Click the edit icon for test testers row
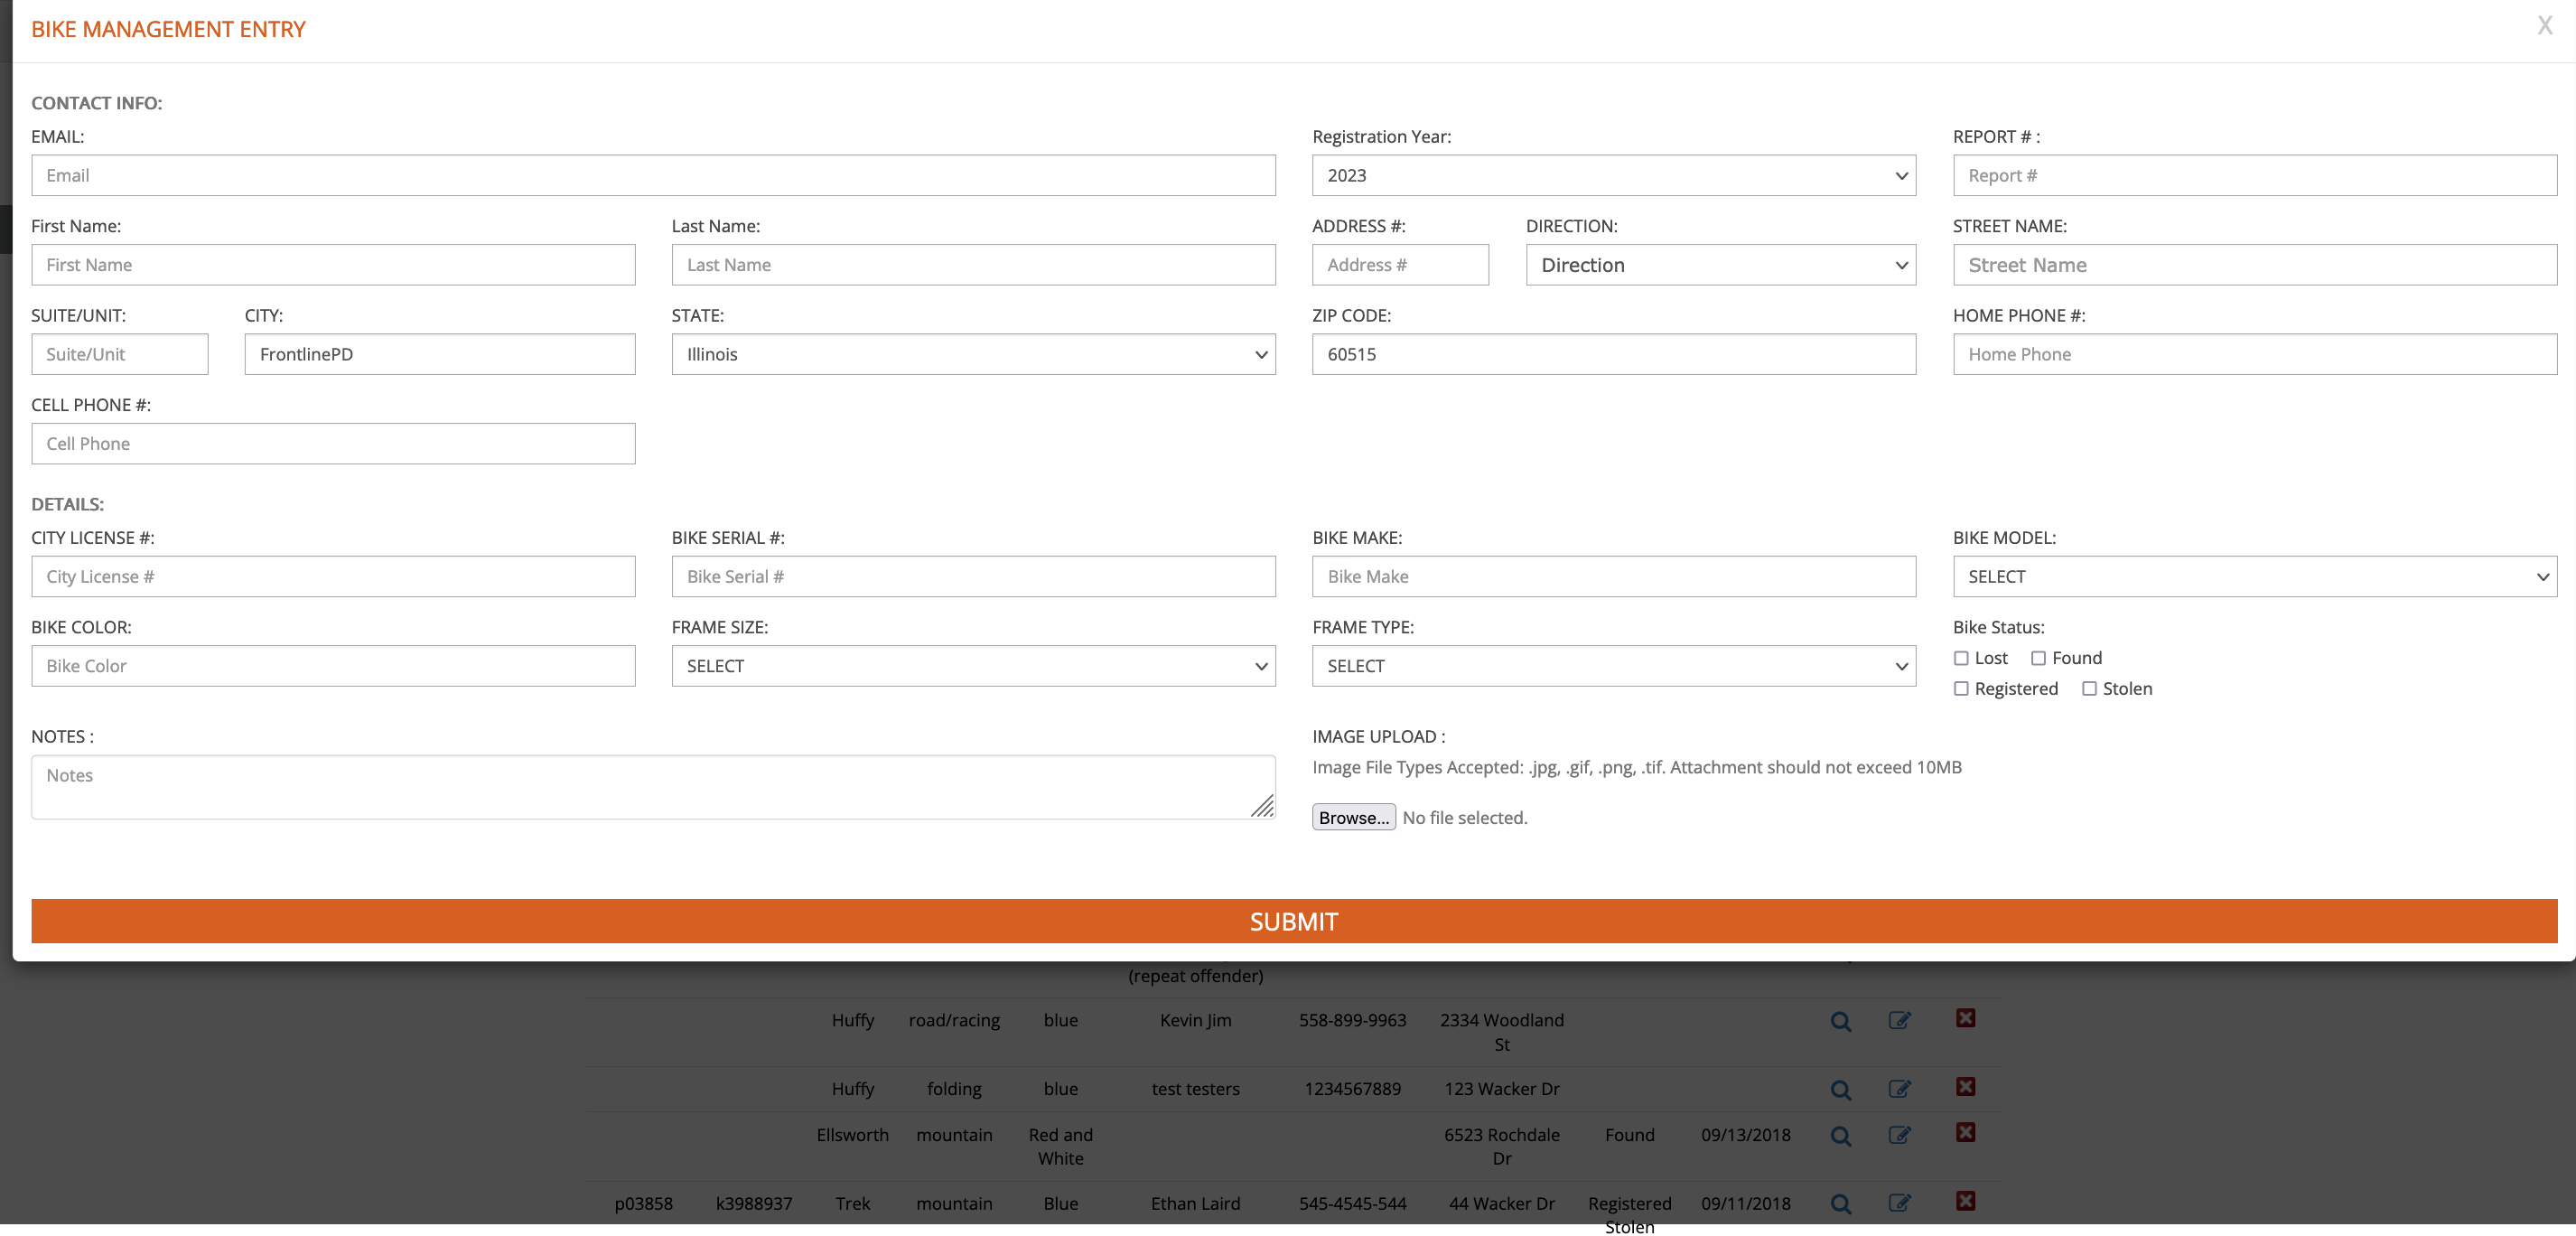This screenshot has height=1236, width=2576. click(x=1899, y=1089)
